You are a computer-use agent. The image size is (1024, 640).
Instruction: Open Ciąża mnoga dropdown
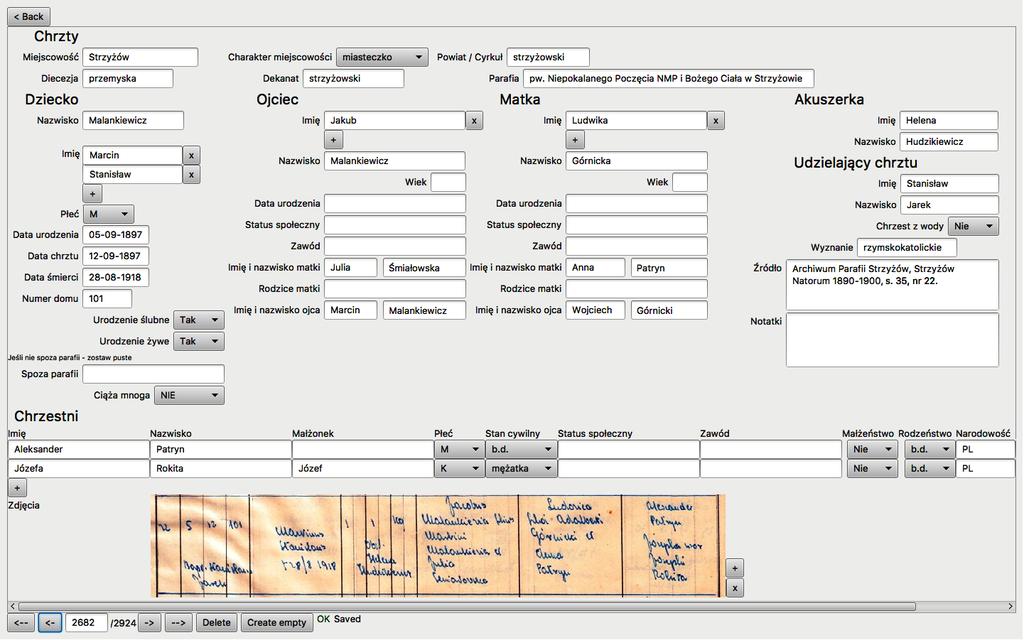pos(189,396)
